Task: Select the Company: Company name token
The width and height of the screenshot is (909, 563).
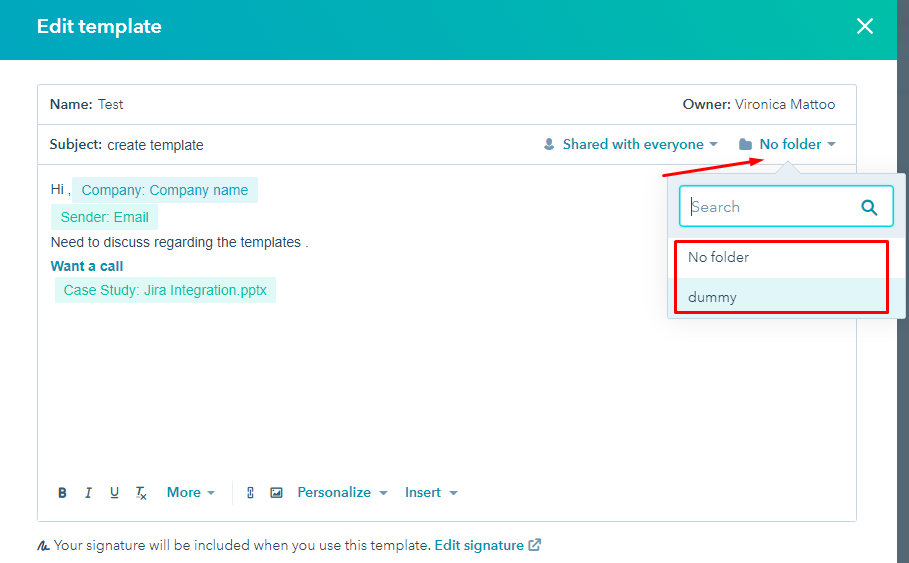Action: click(x=165, y=190)
